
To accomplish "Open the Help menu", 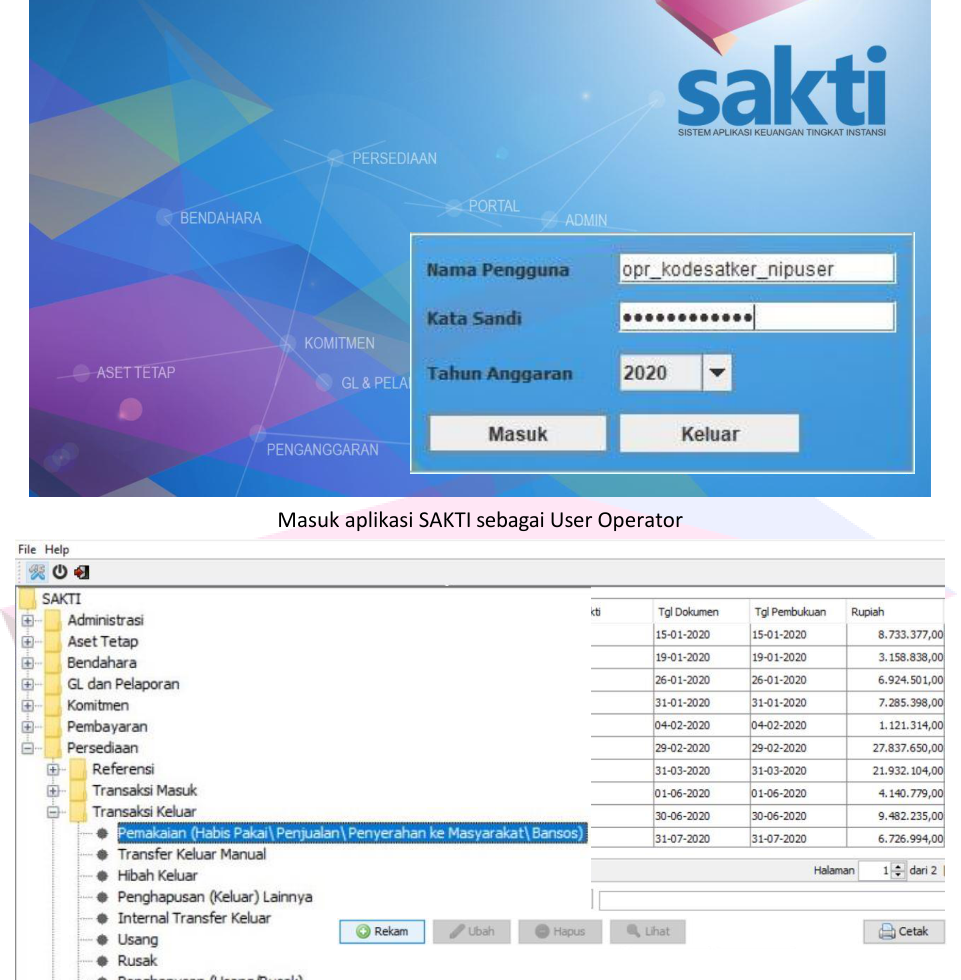I will pos(58,550).
